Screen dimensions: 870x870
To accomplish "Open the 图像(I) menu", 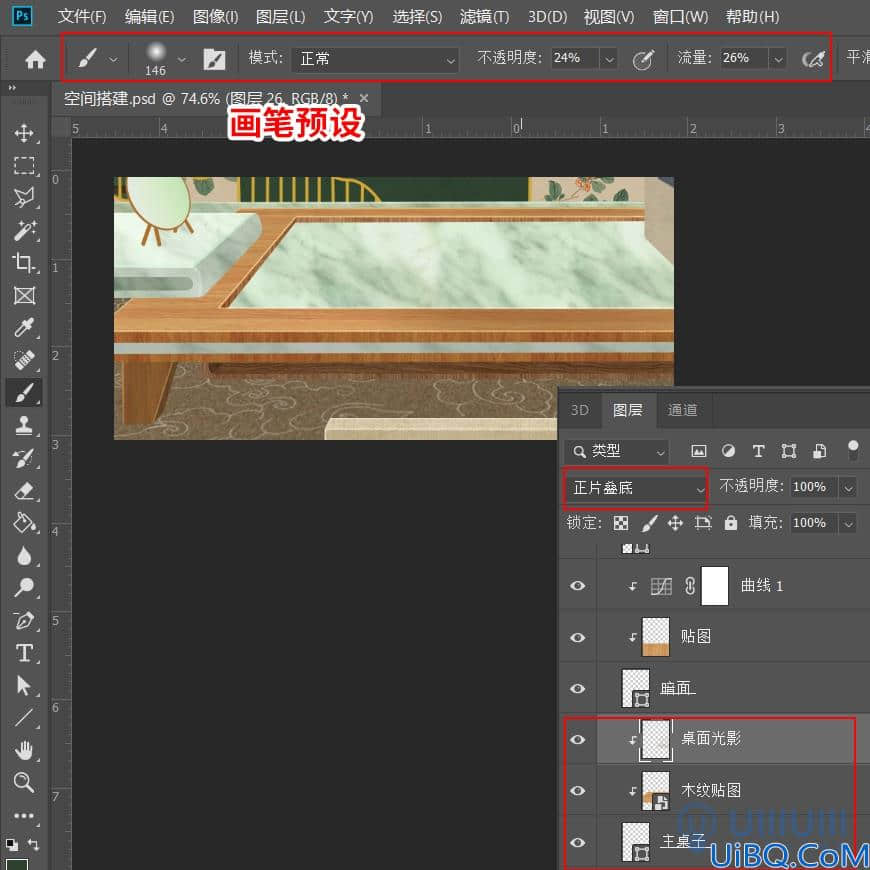I will [215, 17].
